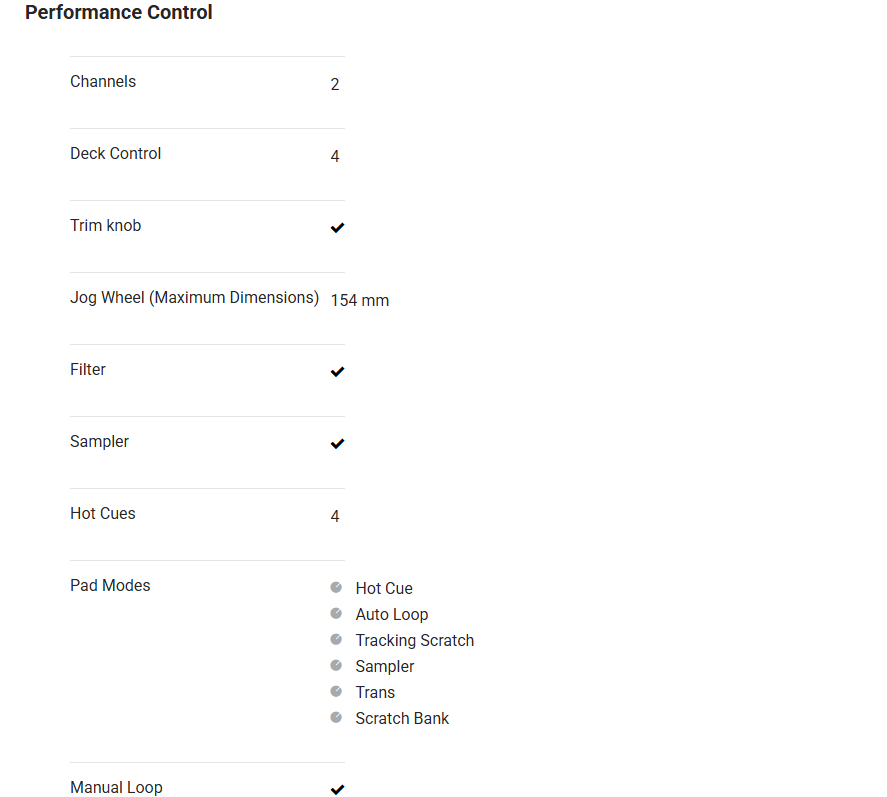Screen dimensions: 887x797
Task: Click the Jog Wheel (Maximum Dimensions) label
Action: (194, 298)
